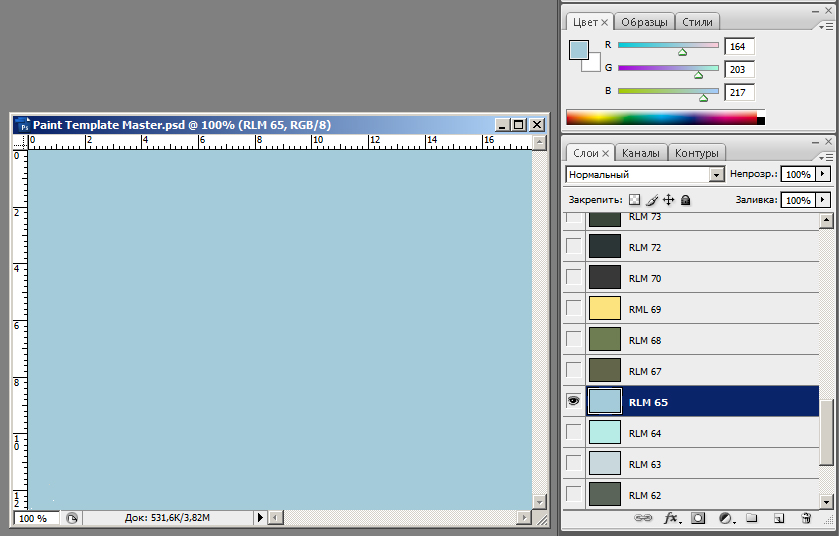This screenshot has width=839, height=536.
Task: Click the zoom 100 % field in status bar
Action: pyautogui.click(x=37, y=518)
